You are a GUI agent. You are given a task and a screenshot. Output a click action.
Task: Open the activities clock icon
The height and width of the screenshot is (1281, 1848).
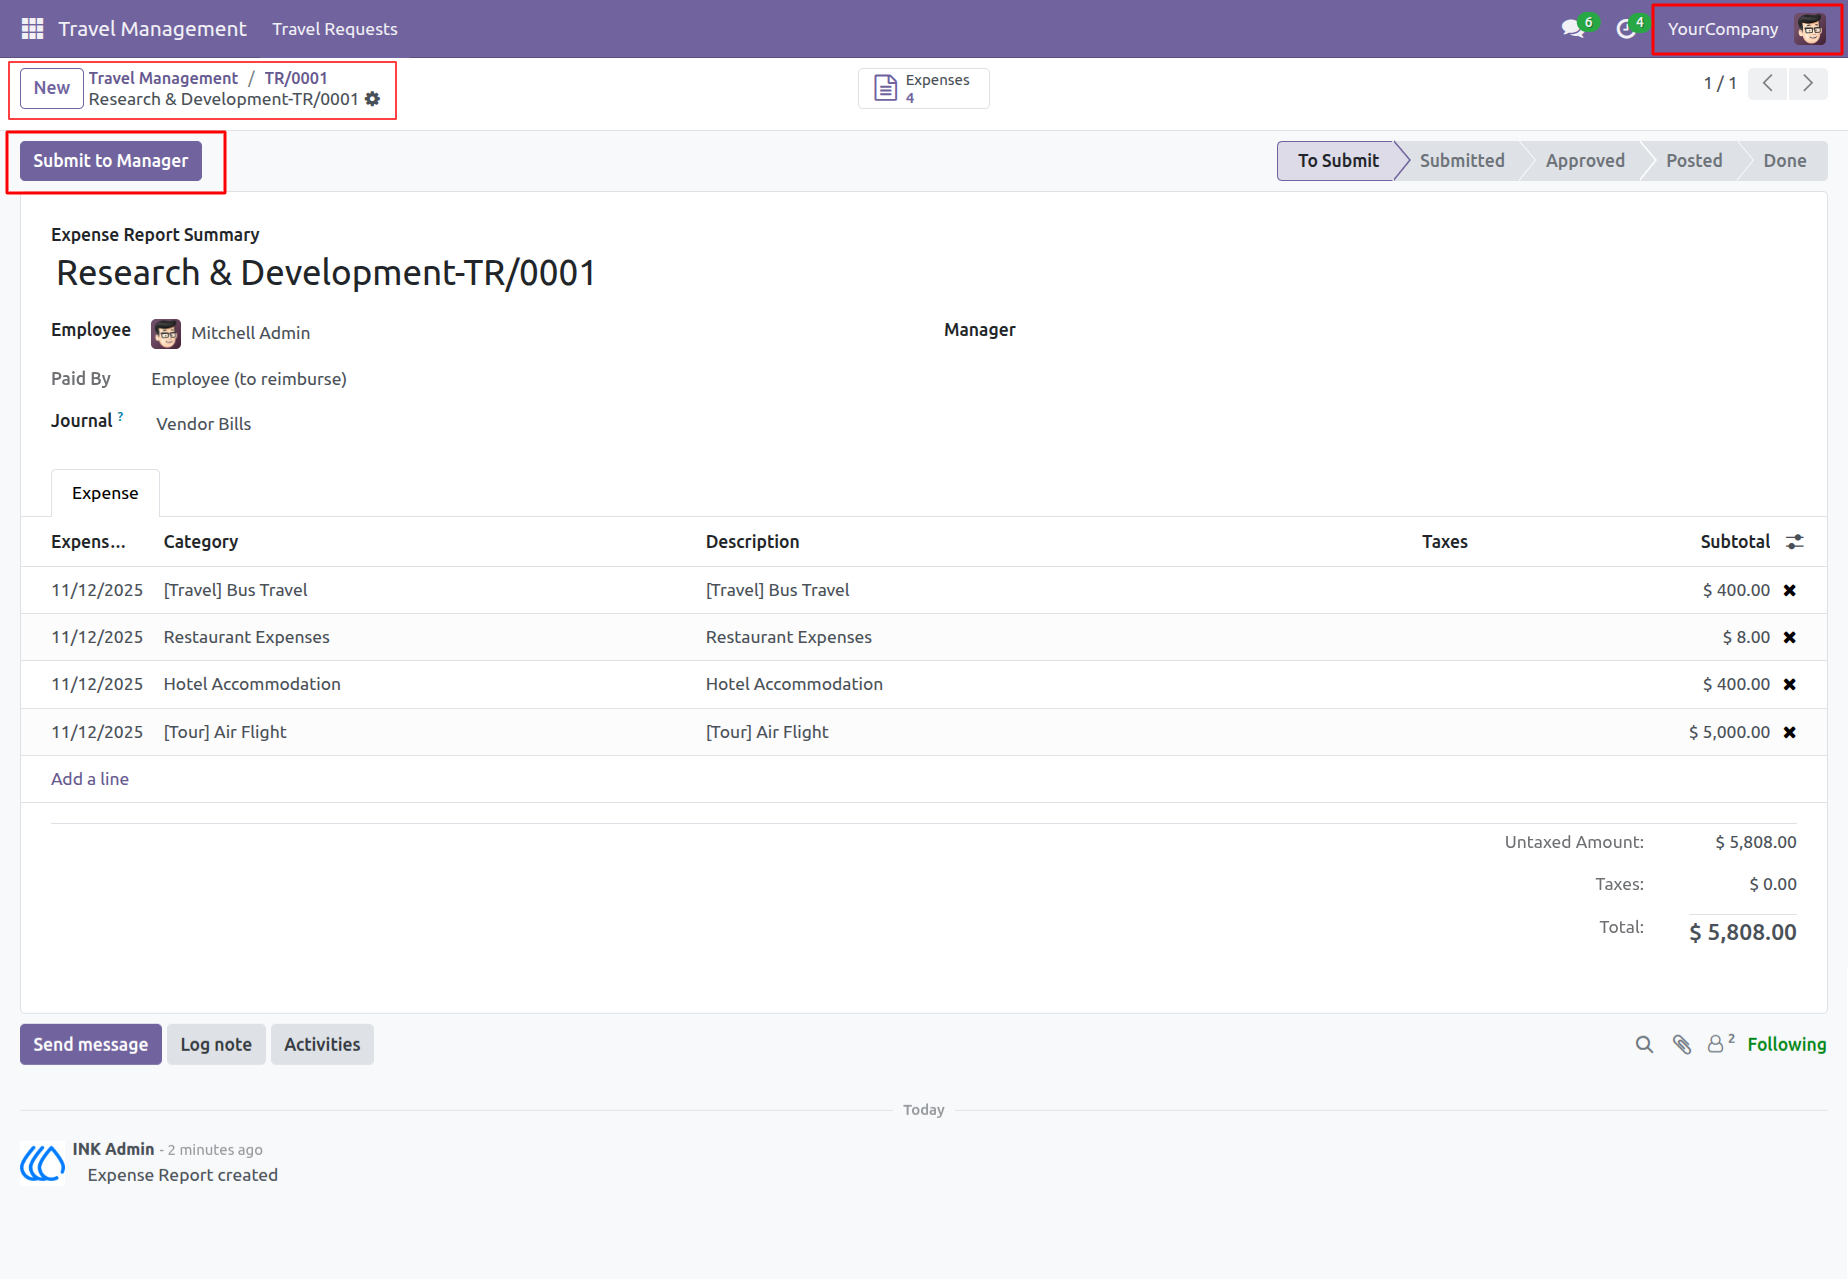1626,29
